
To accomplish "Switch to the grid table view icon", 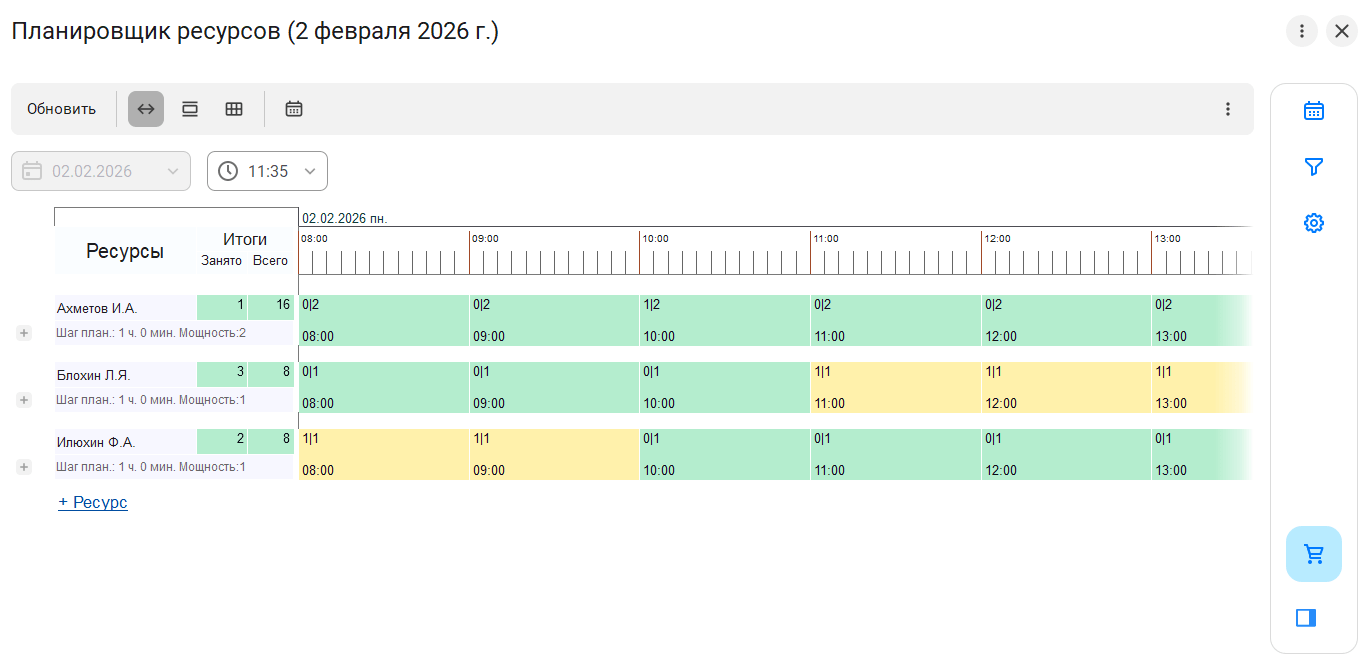I will (x=234, y=109).
